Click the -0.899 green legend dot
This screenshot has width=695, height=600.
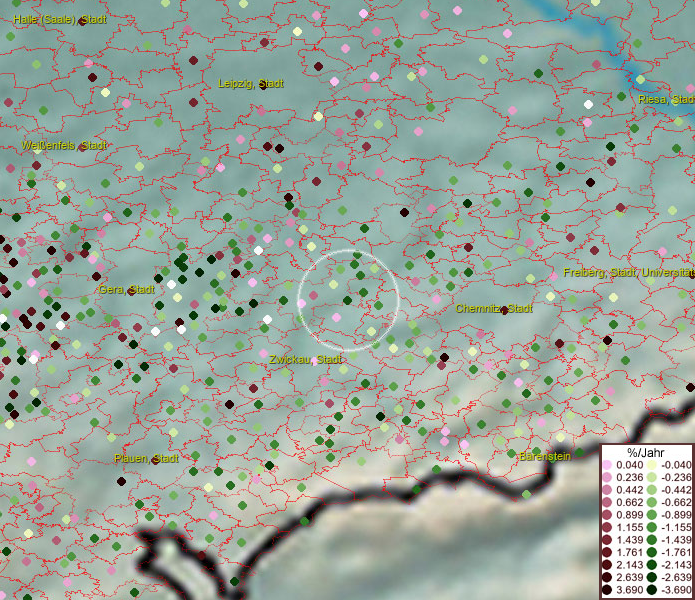(650, 515)
